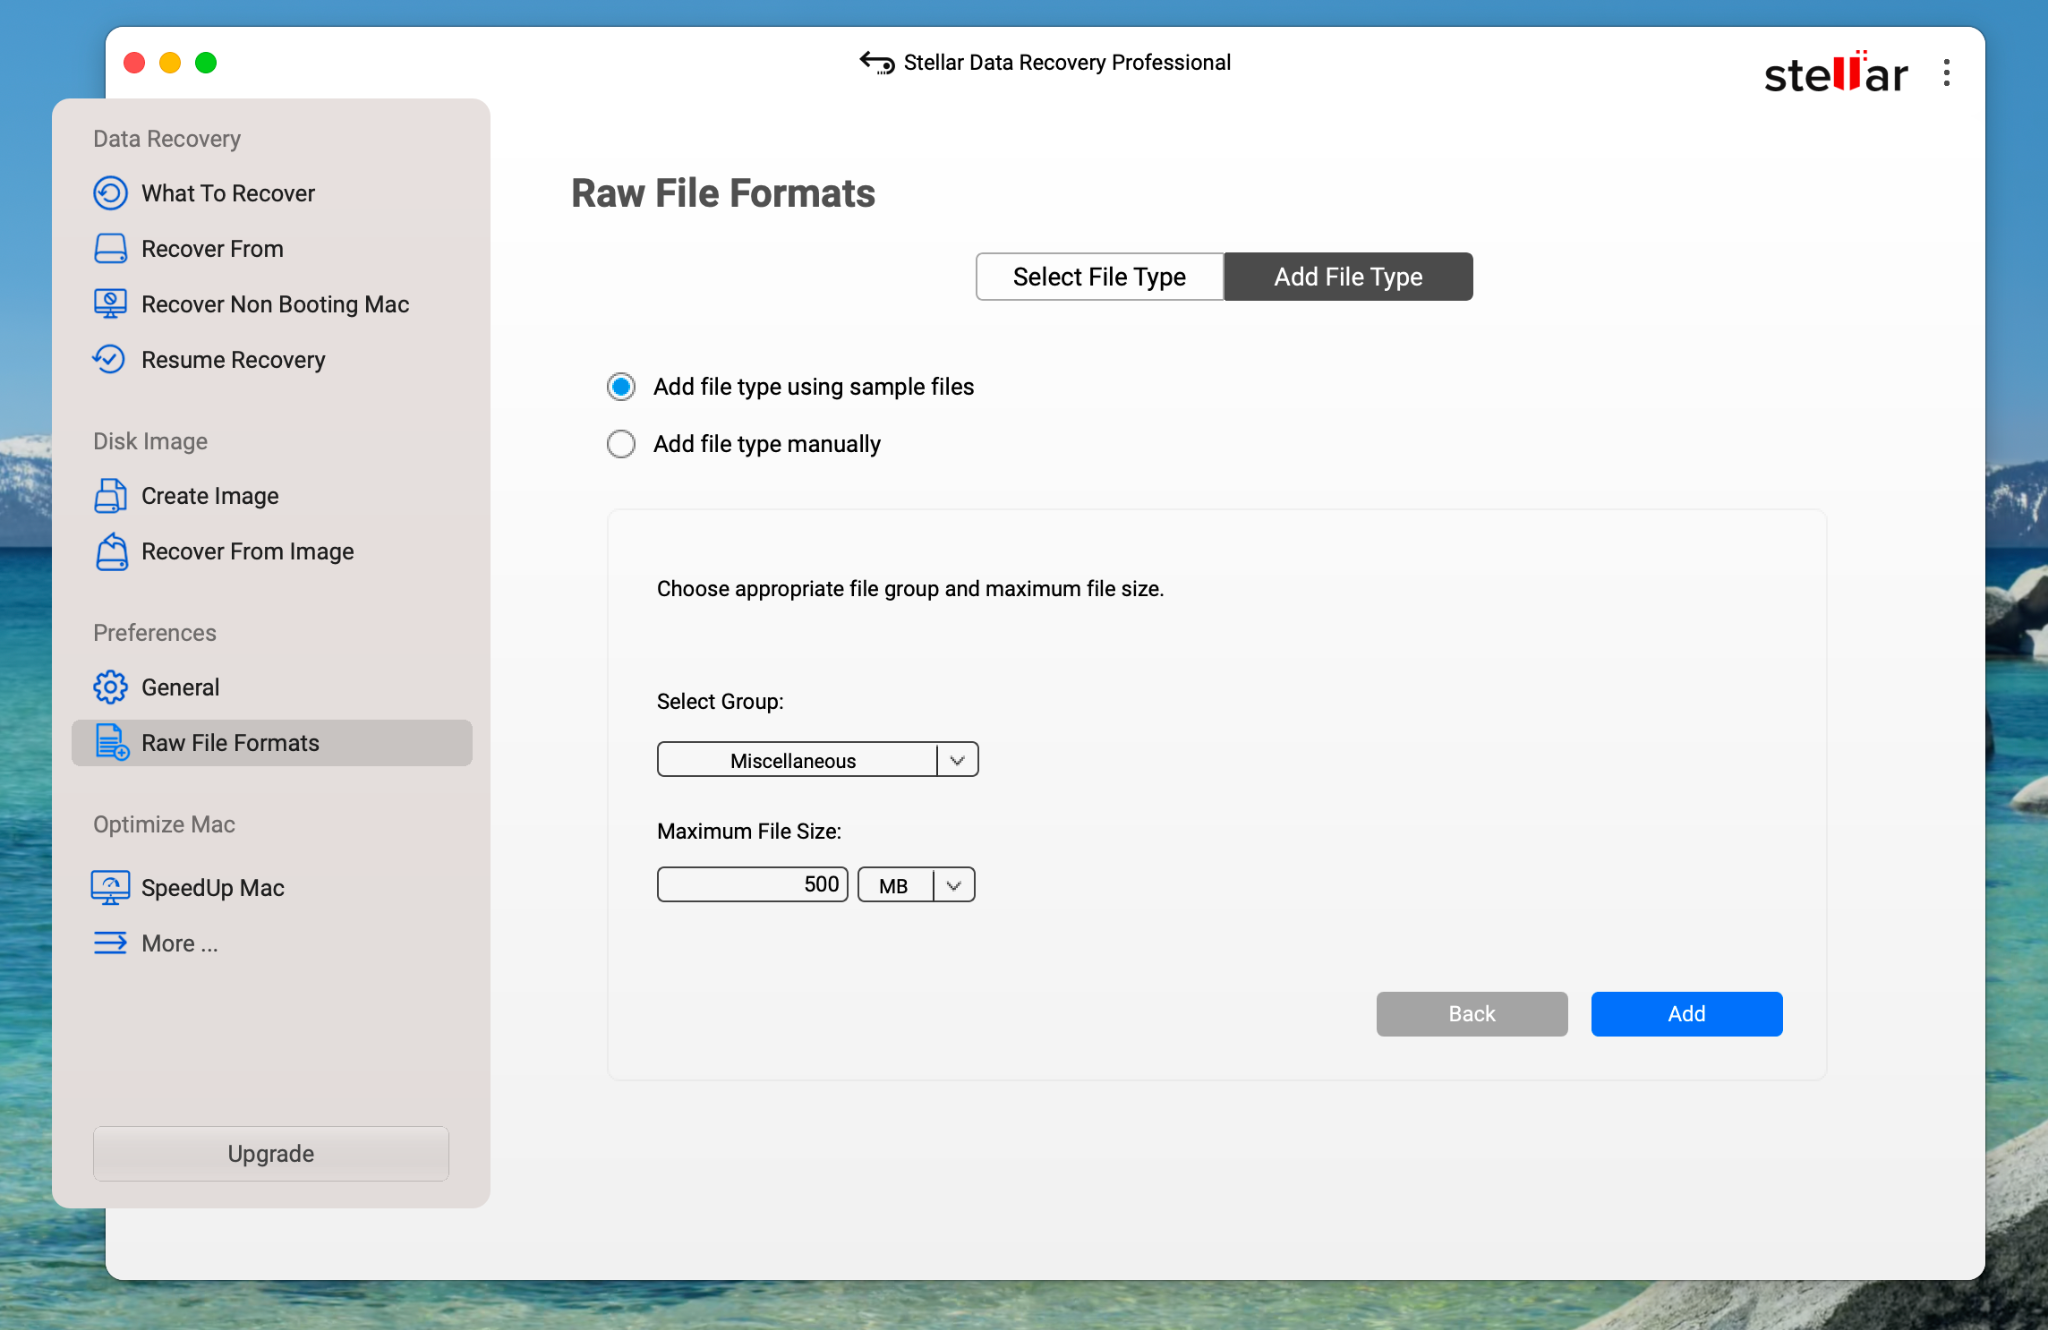The height and width of the screenshot is (1330, 2048).
Task: Click the Resume Recovery icon
Action: click(109, 359)
